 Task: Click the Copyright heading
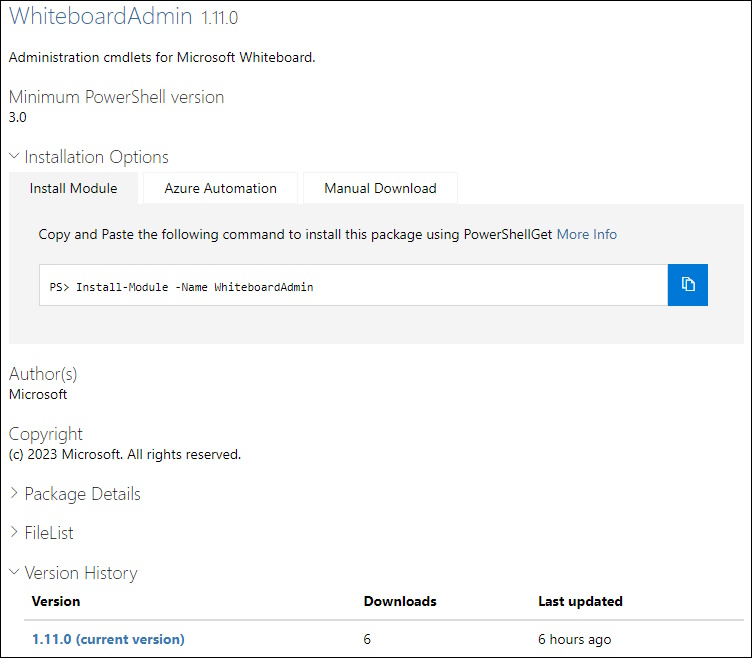[46, 434]
